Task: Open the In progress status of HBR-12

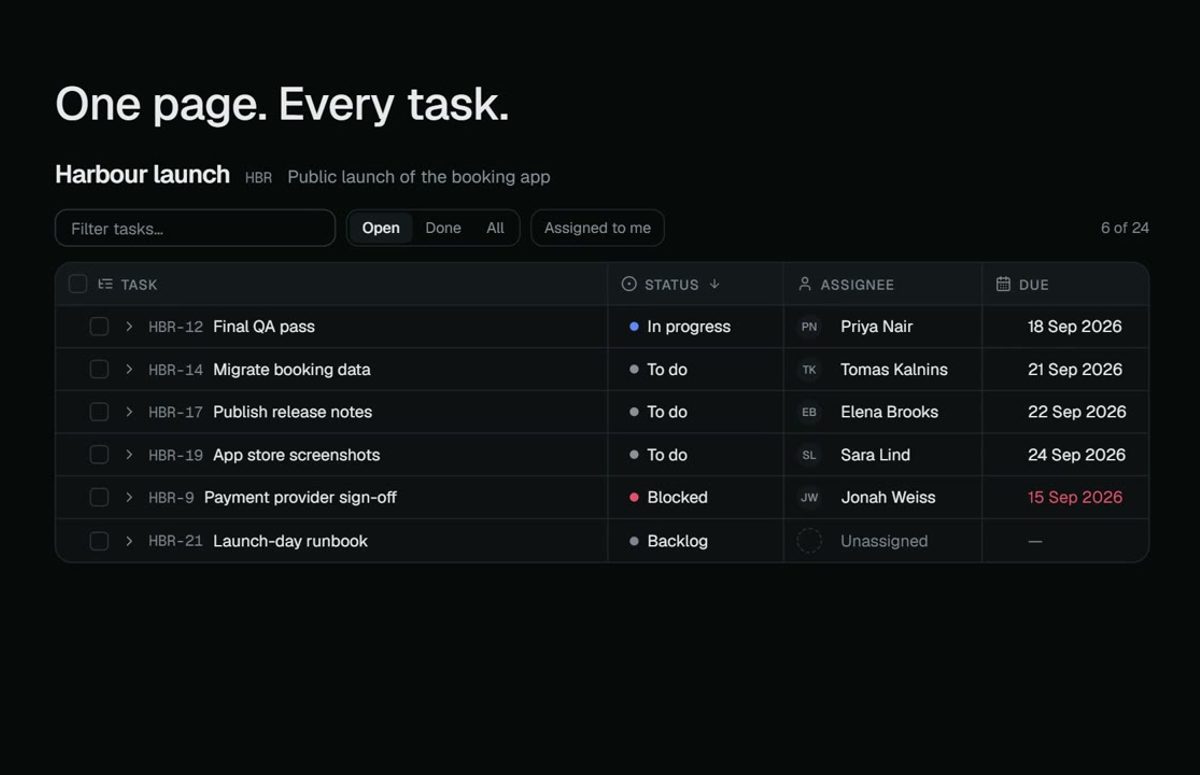Action: tap(680, 327)
